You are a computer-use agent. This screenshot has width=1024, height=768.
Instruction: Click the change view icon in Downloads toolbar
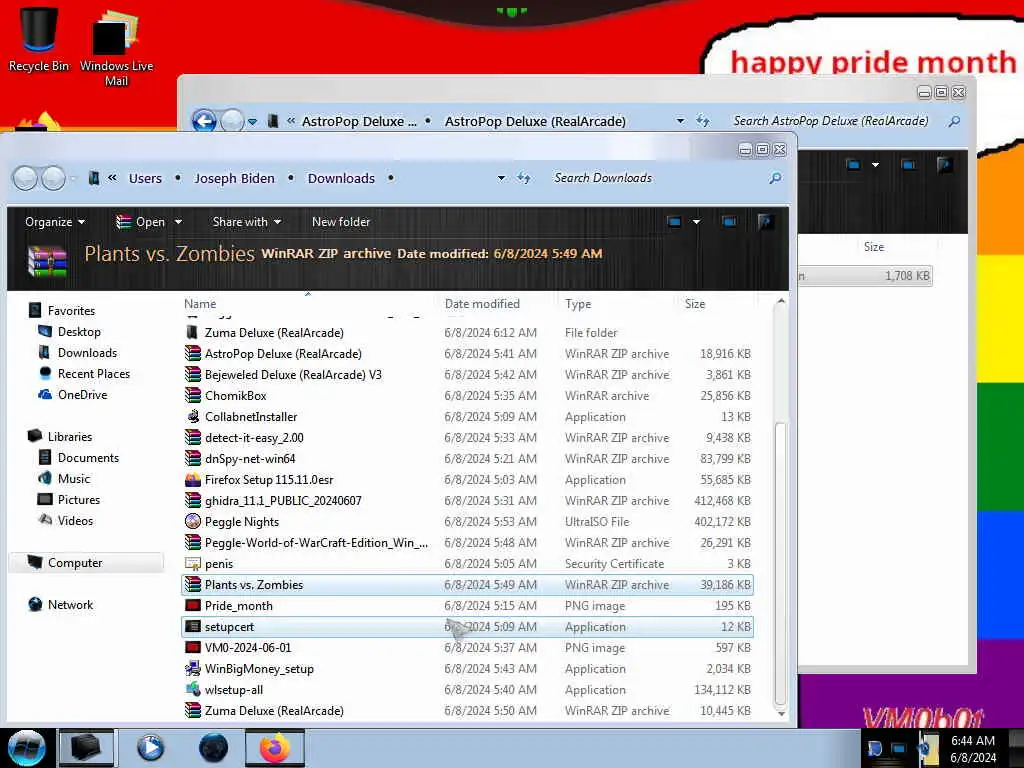pyautogui.click(x=674, y=222)
